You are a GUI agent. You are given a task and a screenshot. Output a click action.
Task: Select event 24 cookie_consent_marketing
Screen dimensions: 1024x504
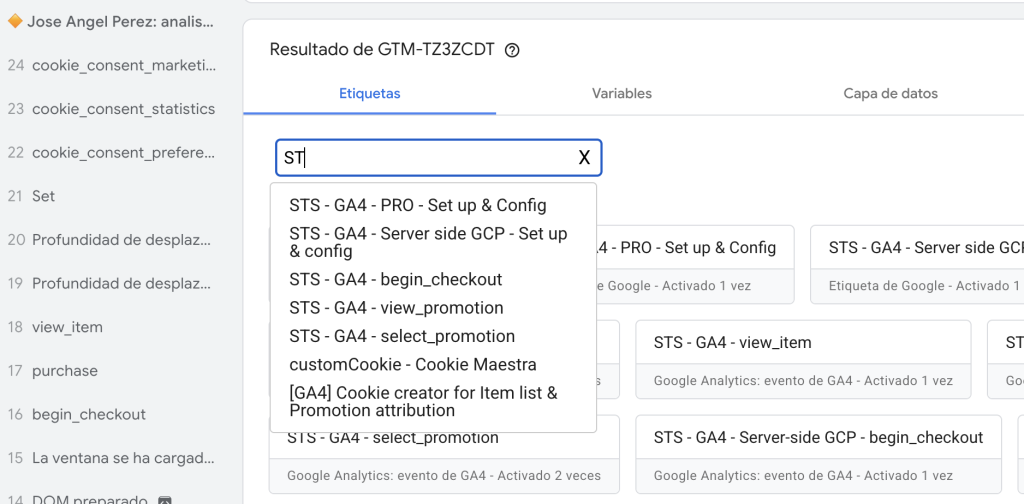111,65
